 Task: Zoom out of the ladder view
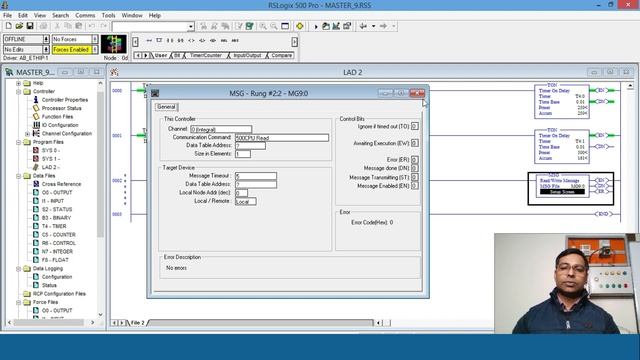tap(274, 26)
